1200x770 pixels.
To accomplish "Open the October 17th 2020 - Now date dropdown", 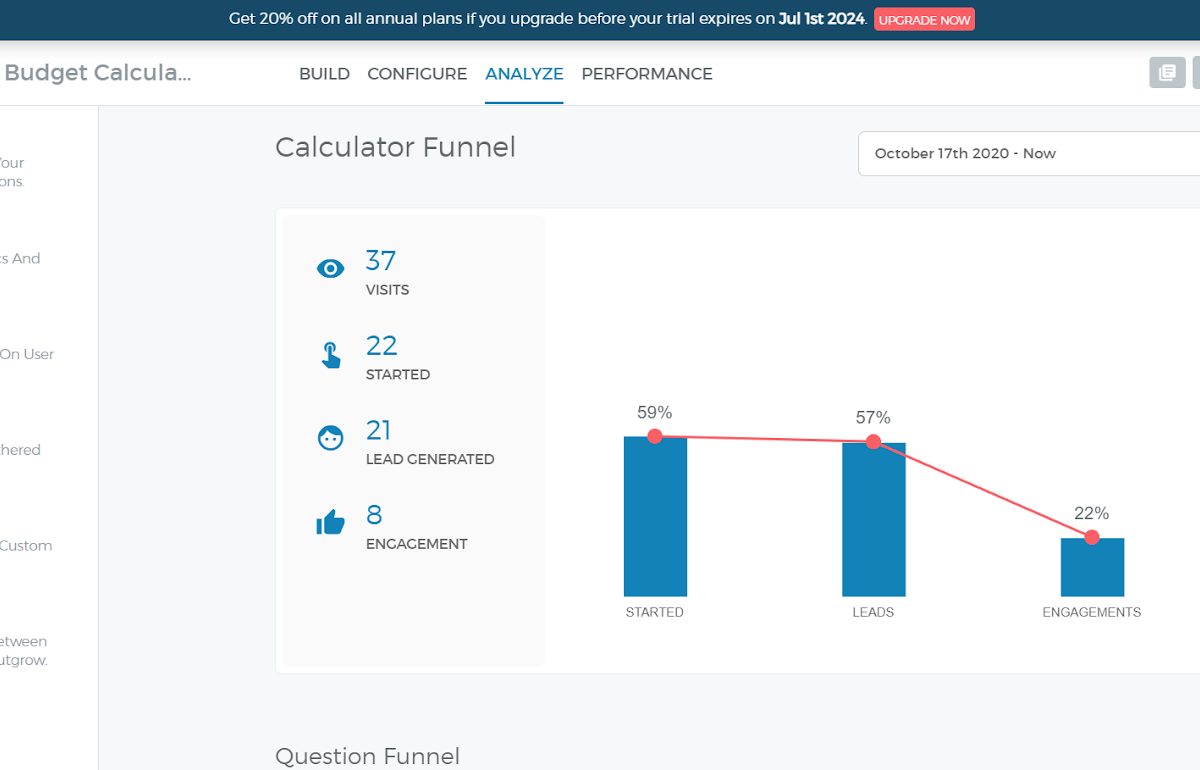I will coord(1028,154).
